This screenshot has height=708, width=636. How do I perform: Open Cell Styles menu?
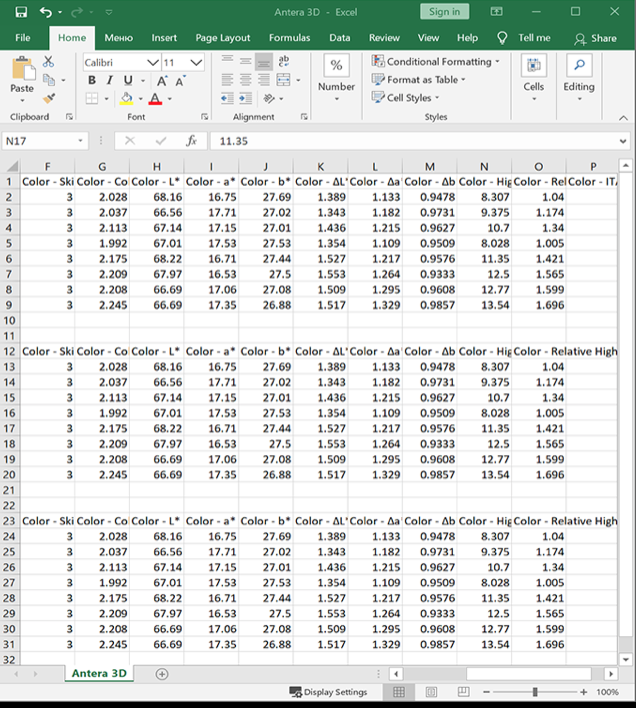coord(405,98)
